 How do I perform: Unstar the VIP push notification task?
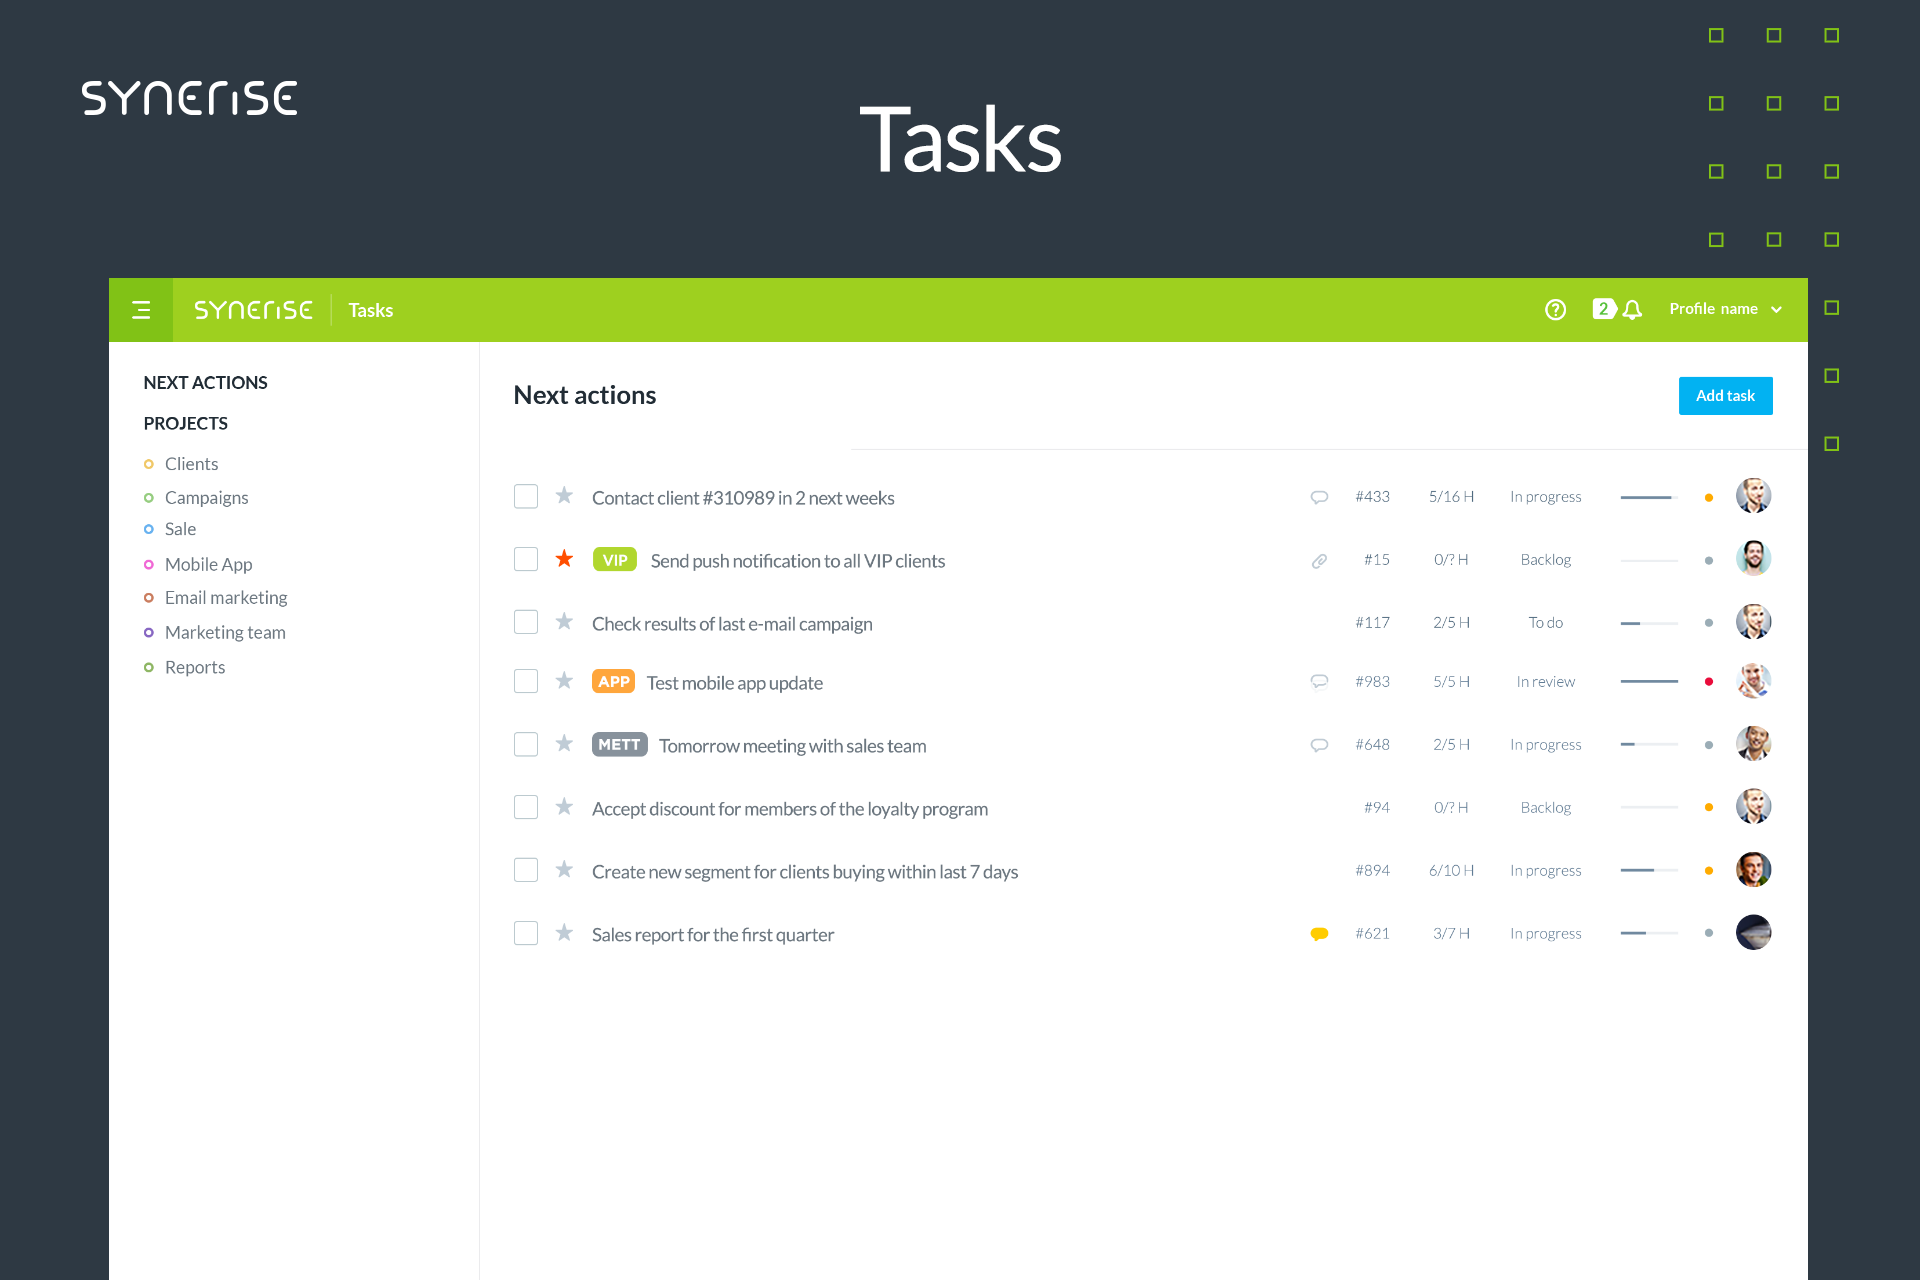tap(564, 559)
